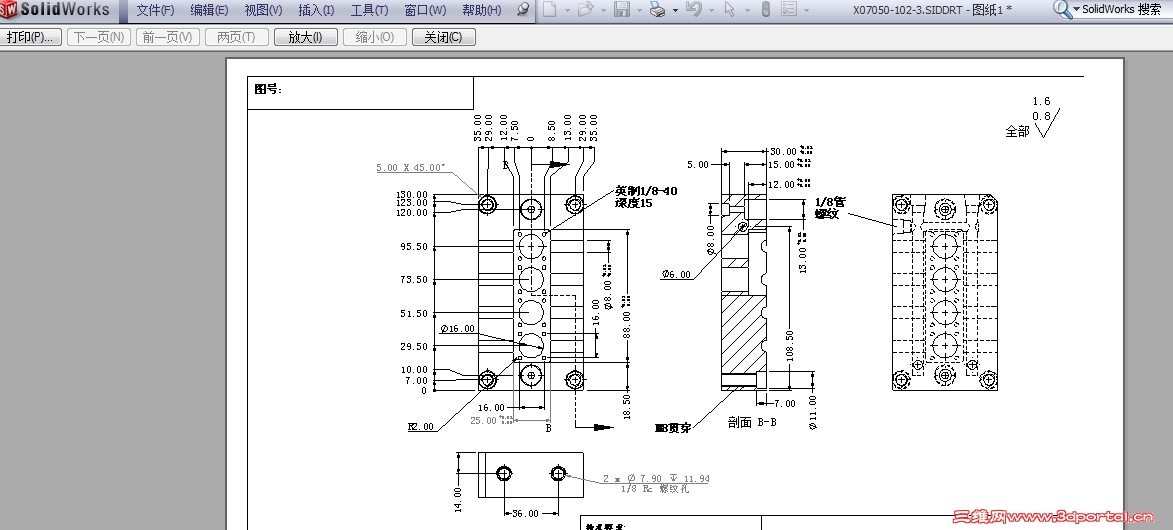1173x530 pixels.
Task: Click the R2.00 radius dimension
Action: tap(420, 427)
